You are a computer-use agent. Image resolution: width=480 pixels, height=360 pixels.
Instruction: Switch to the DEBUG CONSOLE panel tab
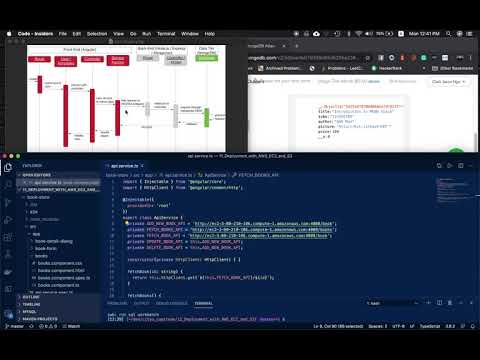(x=172, y=303)
